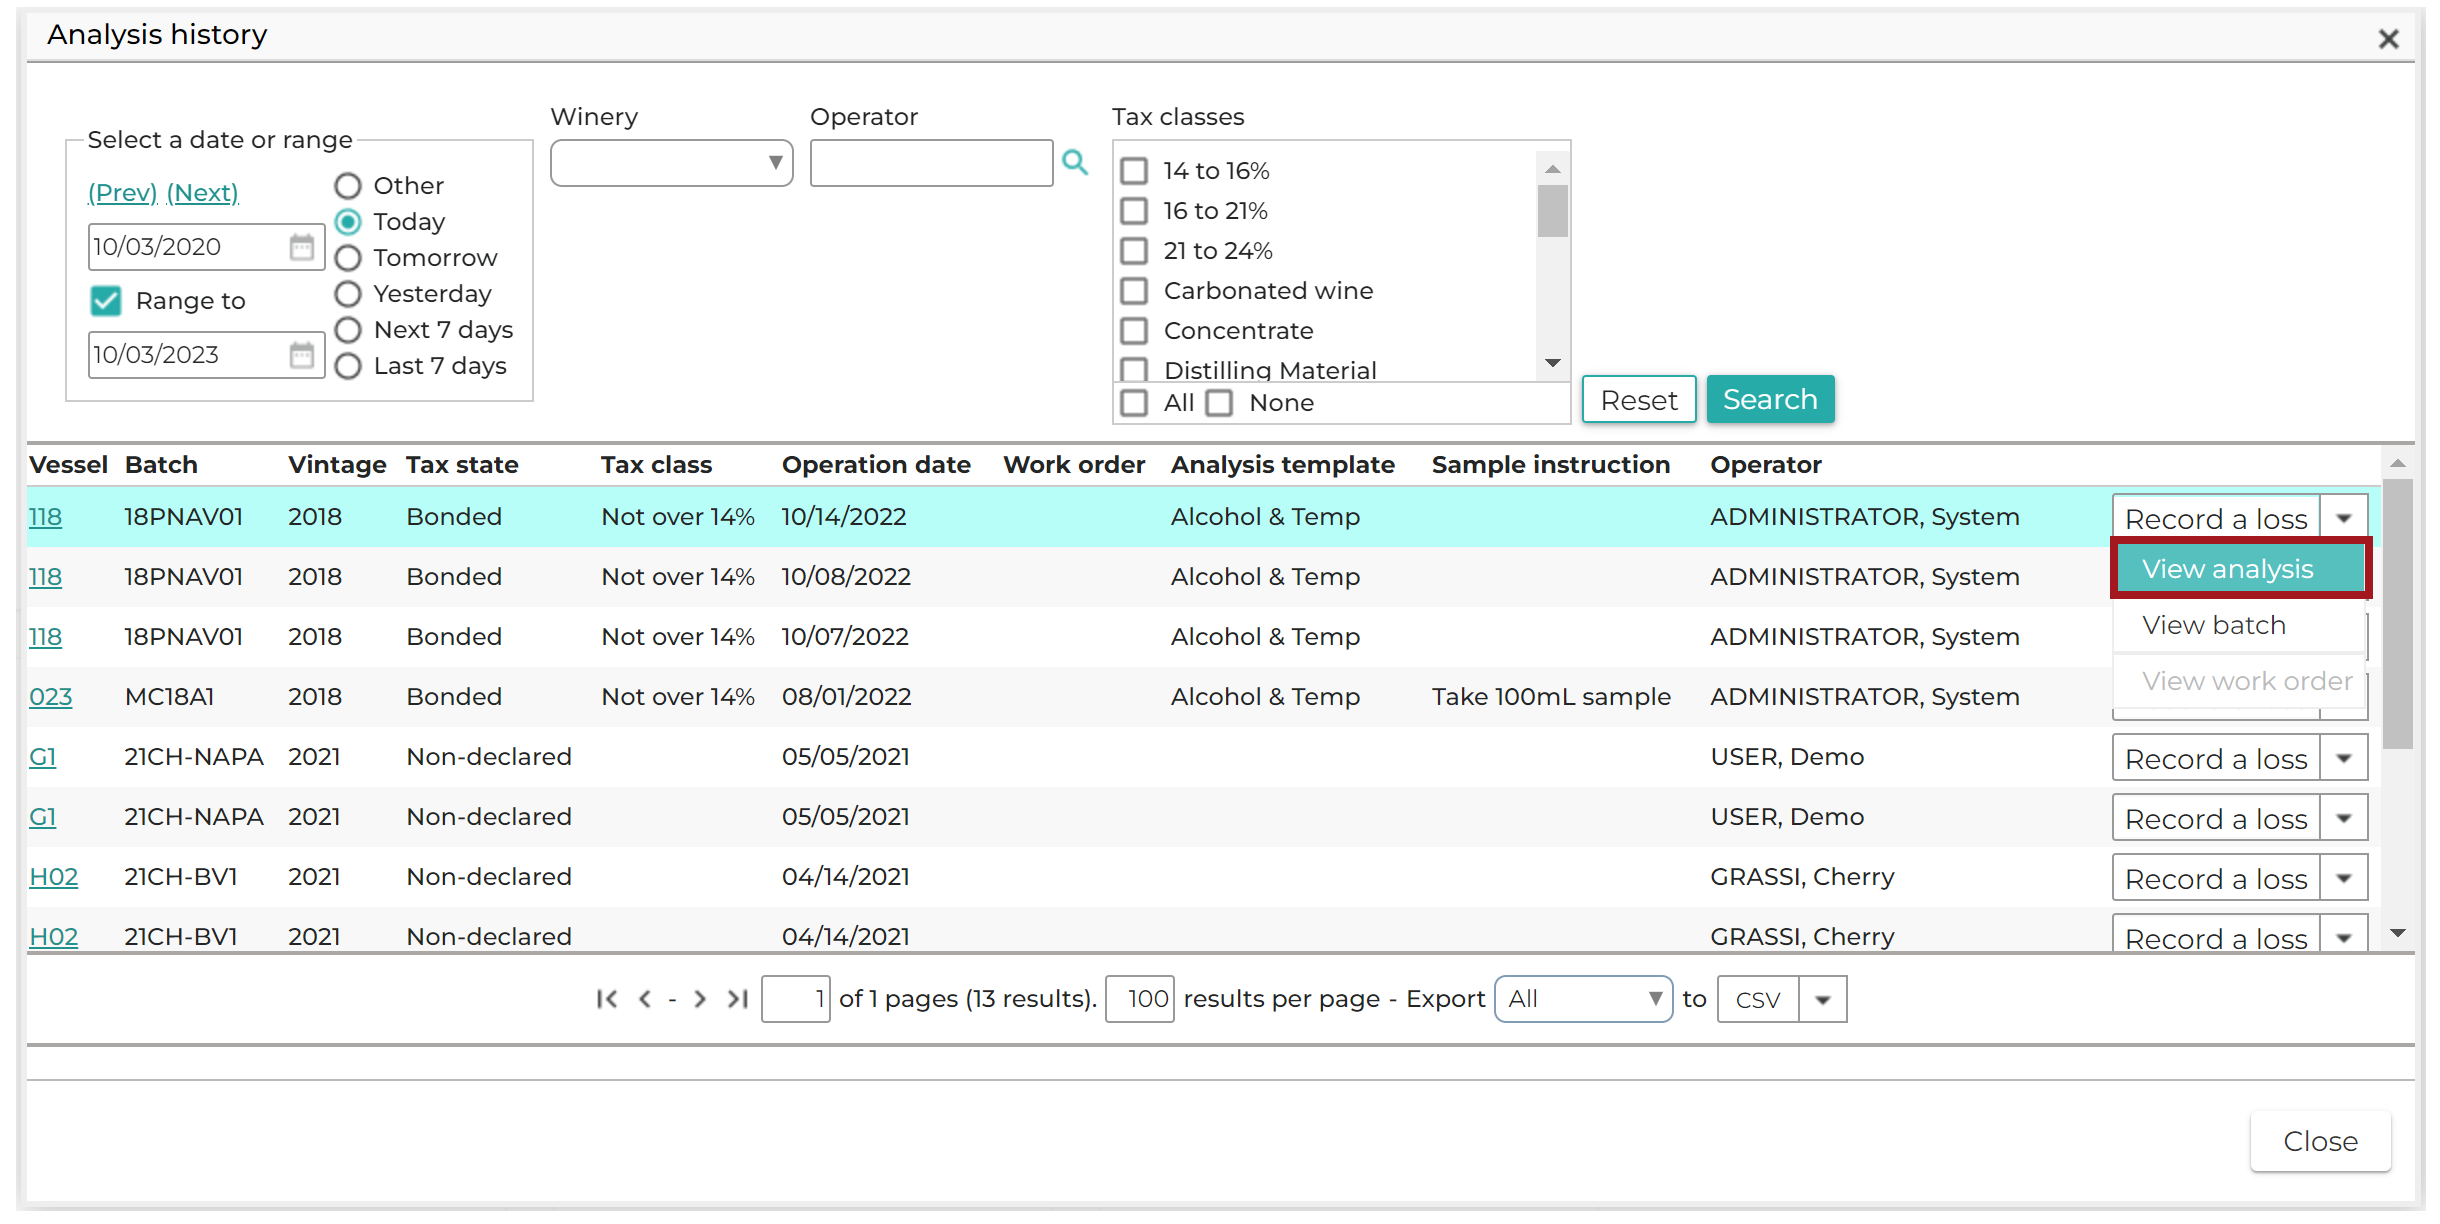Click Record a loss for second G1 row

point(2216,818)
